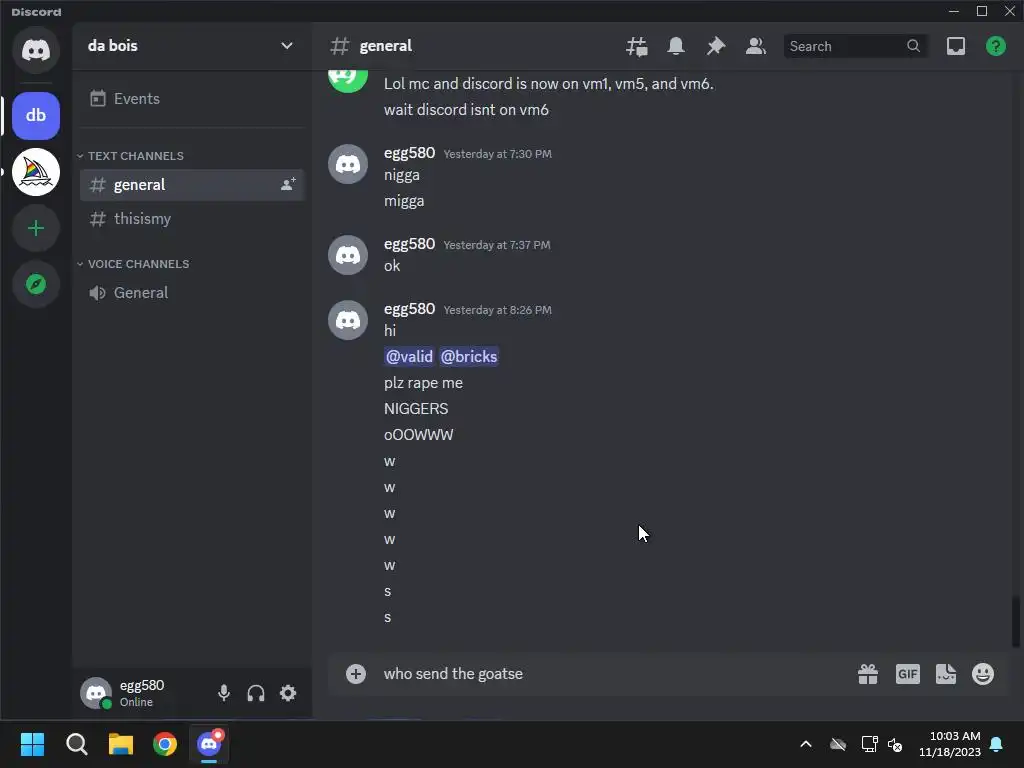1024x768 pixels.
Task: Click Add a Server plus icon
Action: (36, 229)
